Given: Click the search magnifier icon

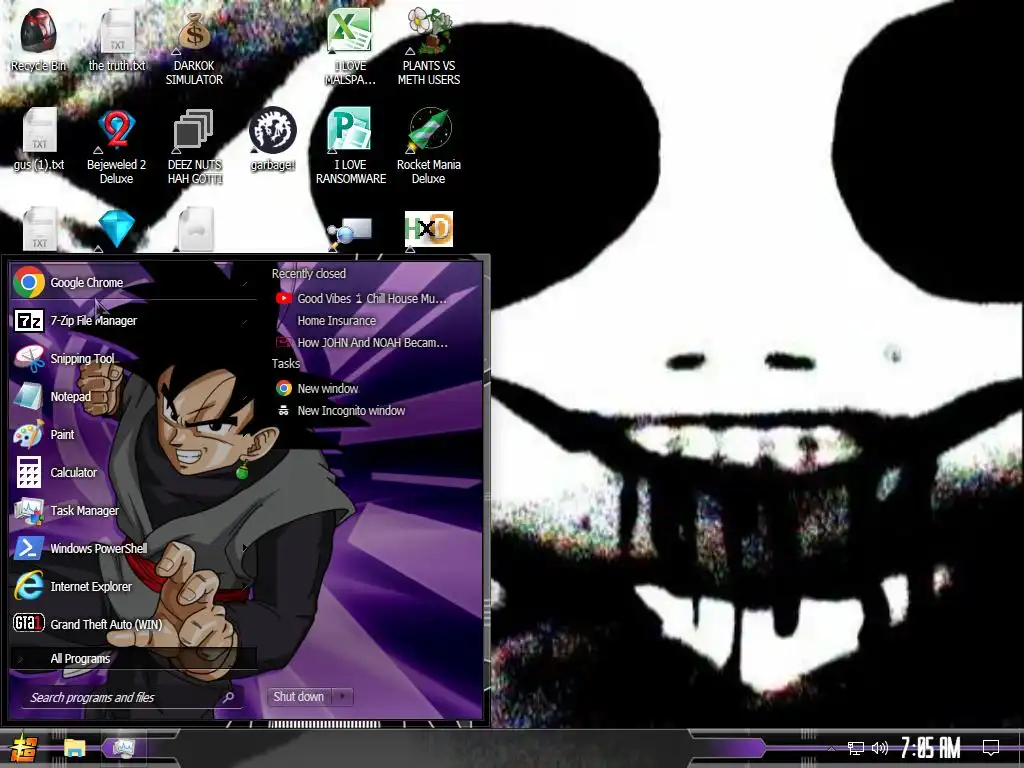Looking at the screenshot, I should (x=228, y=697).
